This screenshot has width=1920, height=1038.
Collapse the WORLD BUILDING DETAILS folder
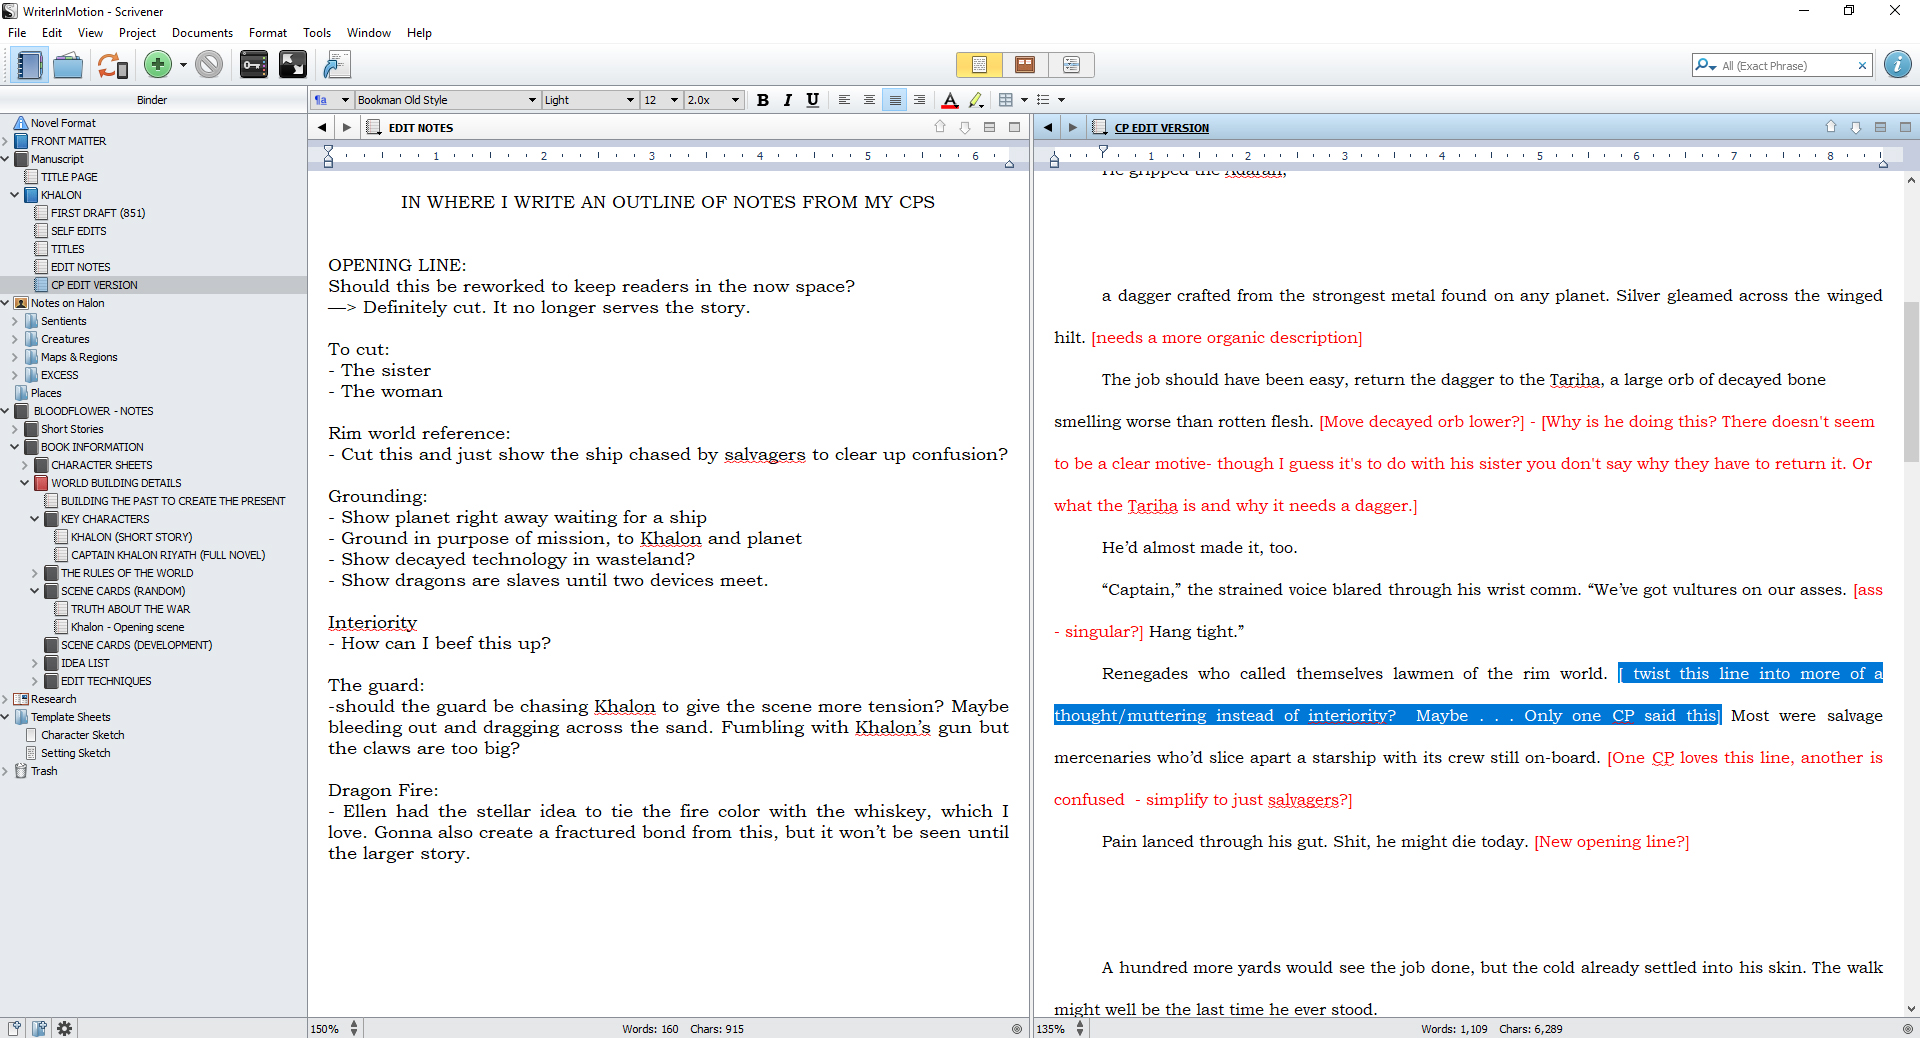coord(25,483)
